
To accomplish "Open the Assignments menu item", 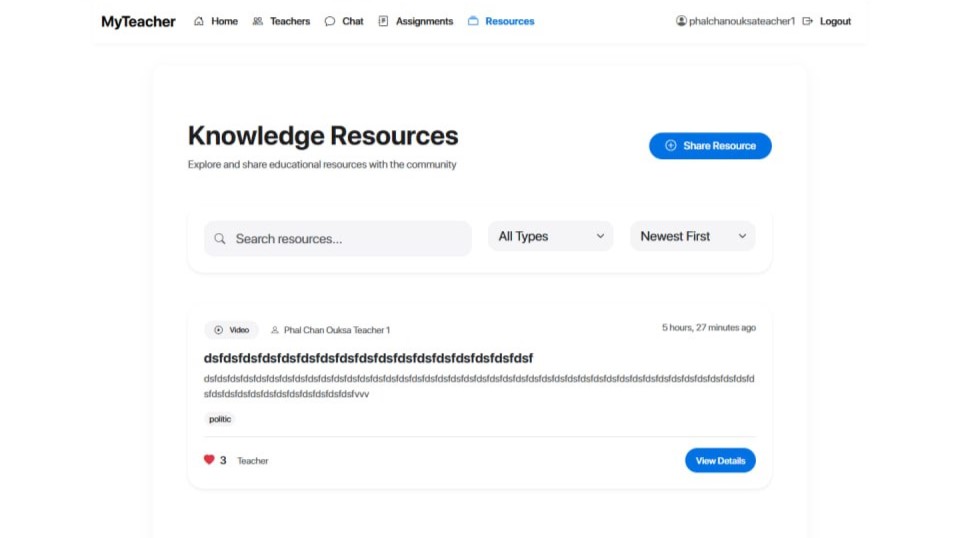I will tap(424, 21).
